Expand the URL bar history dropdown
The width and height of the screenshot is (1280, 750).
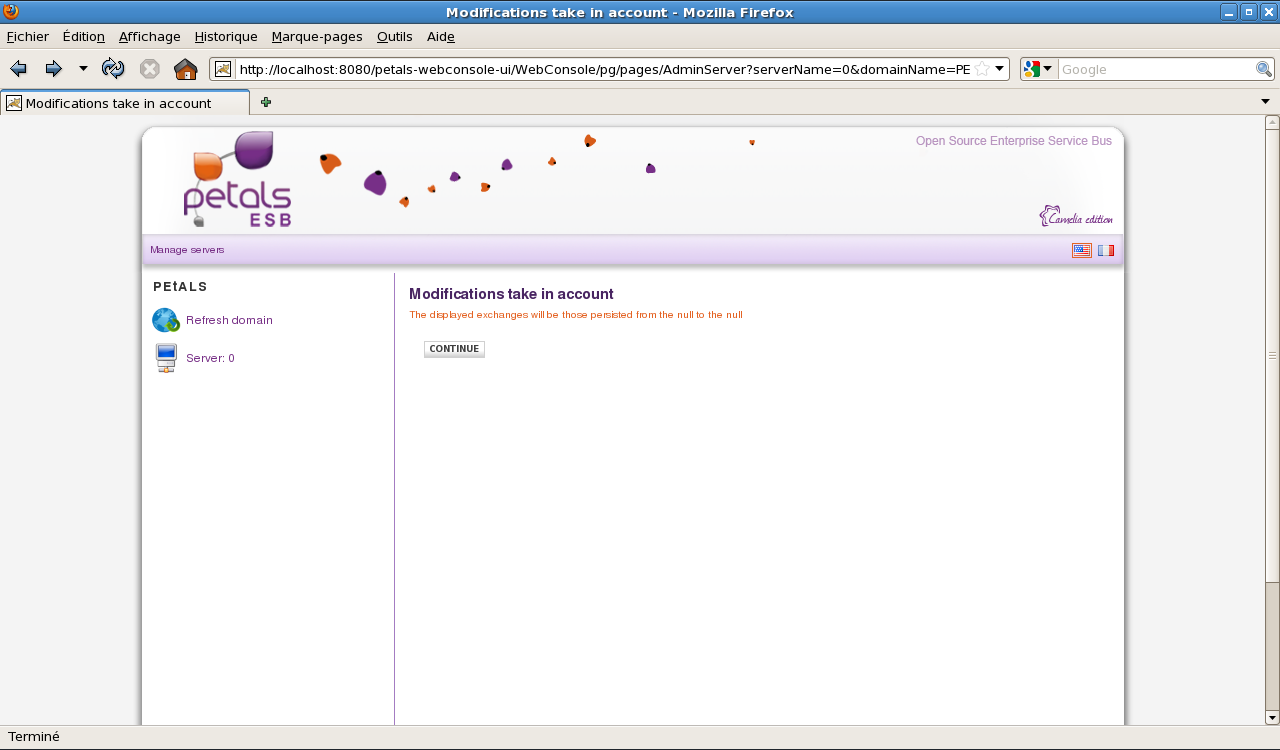tap(999, 69)
